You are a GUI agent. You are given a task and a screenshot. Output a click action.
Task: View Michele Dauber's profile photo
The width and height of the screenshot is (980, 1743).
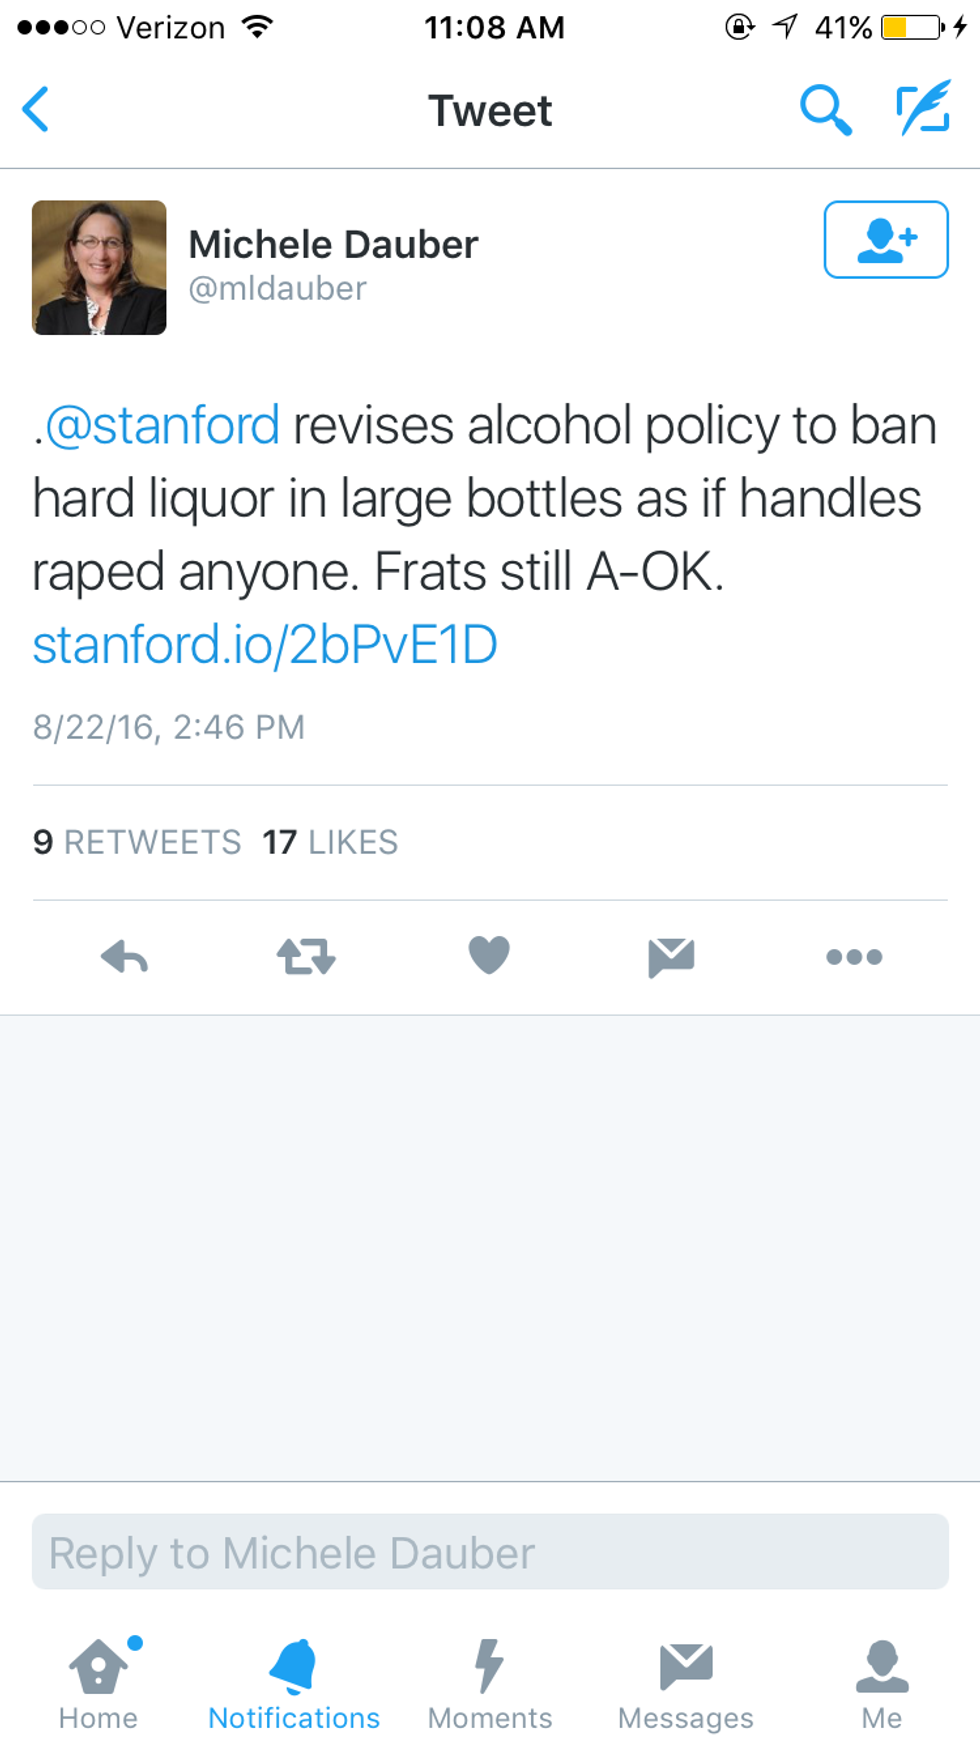(99, 268)
